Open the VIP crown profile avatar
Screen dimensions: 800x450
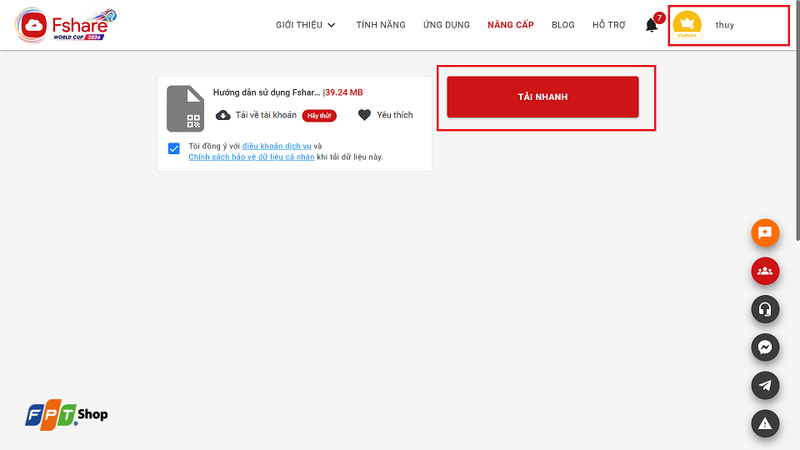click(x=687, y=25)
